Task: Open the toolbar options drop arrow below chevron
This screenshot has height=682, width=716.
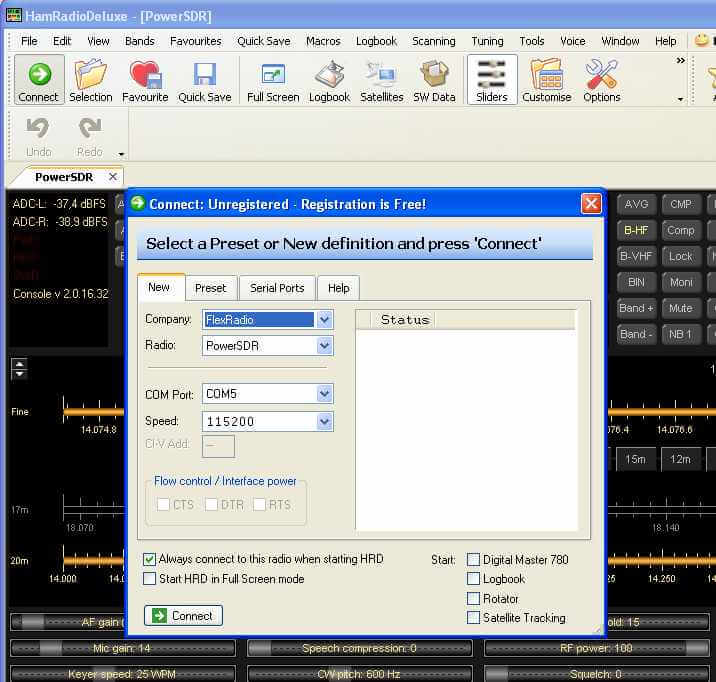Action: (x=680, y=99)
